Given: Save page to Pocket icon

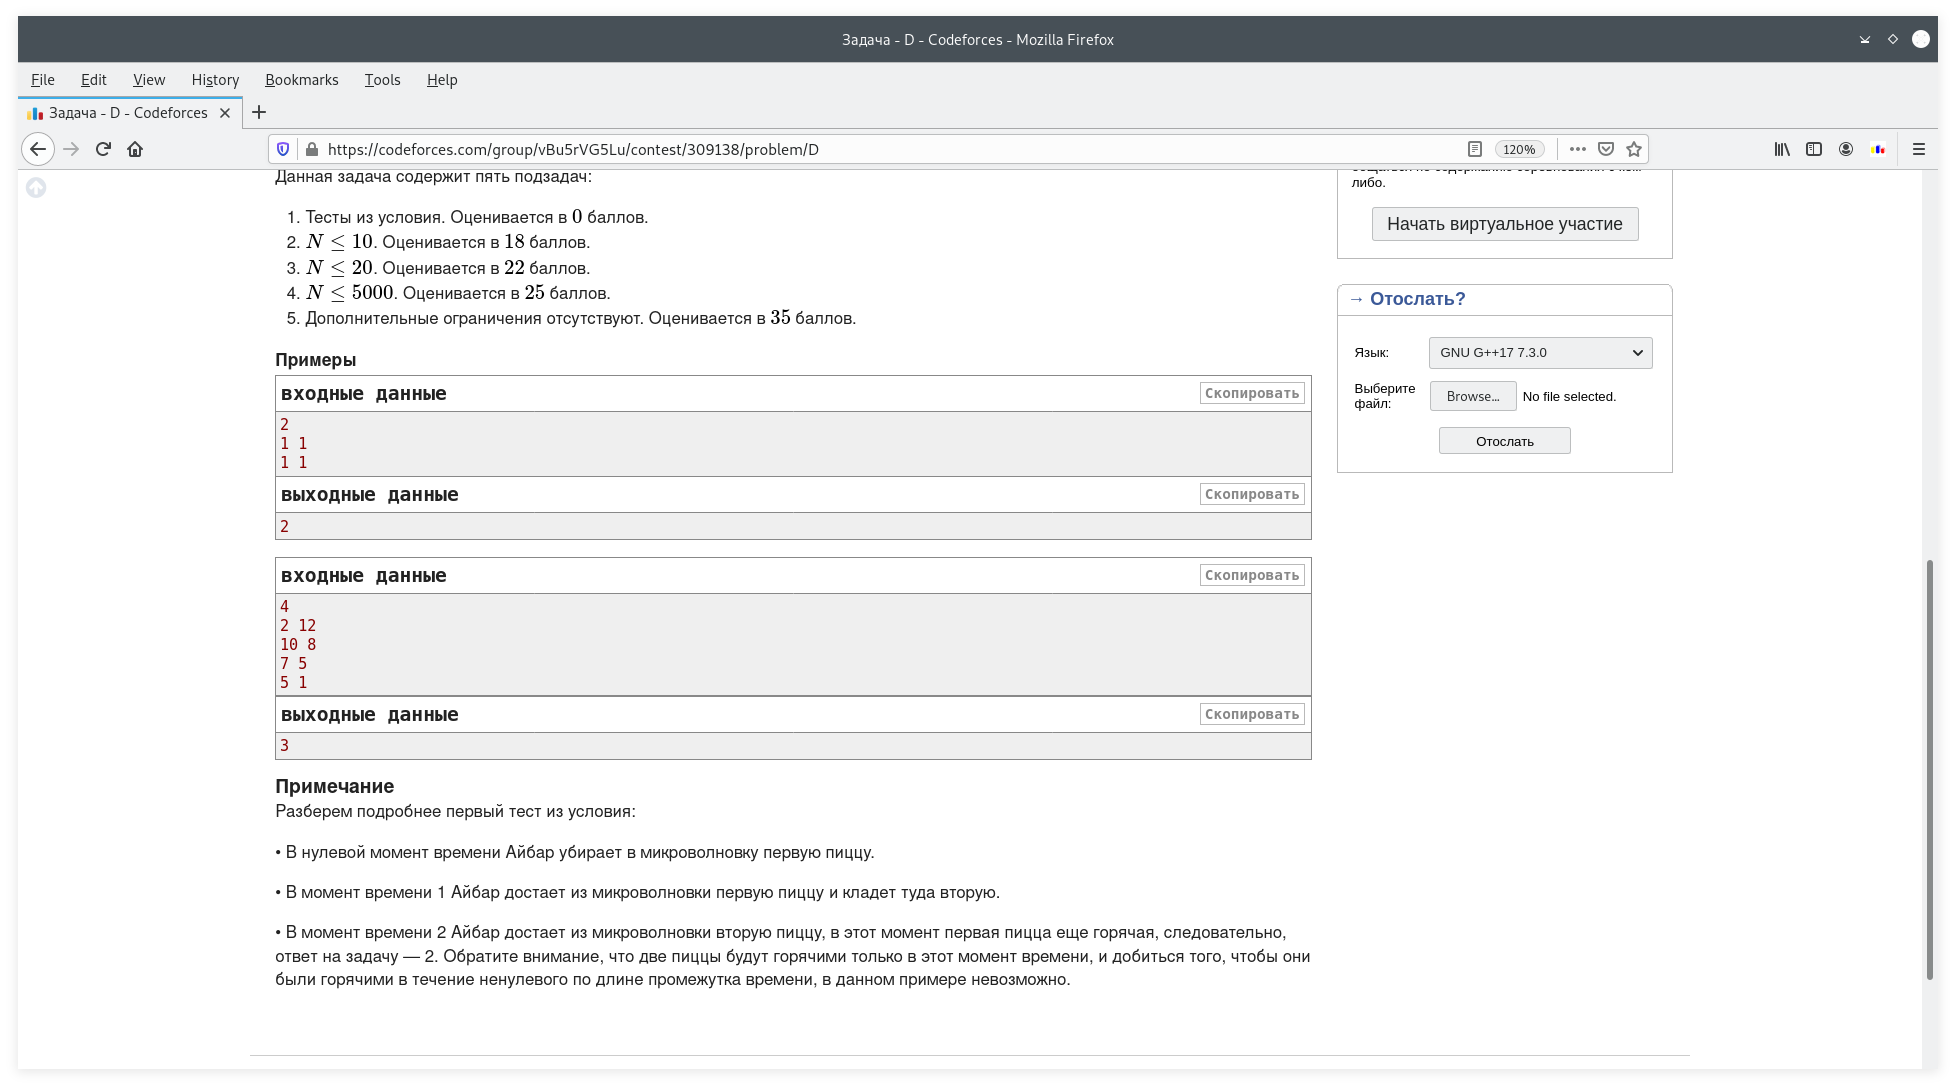Looking at the screenshot, I should [1606, 149].
